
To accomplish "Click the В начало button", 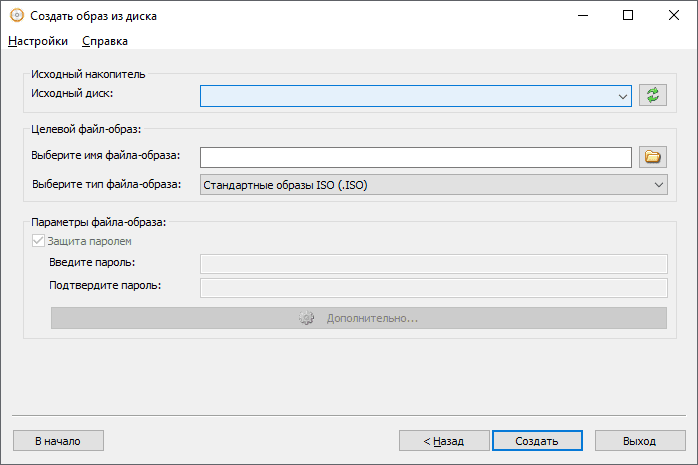I will 58,440.
